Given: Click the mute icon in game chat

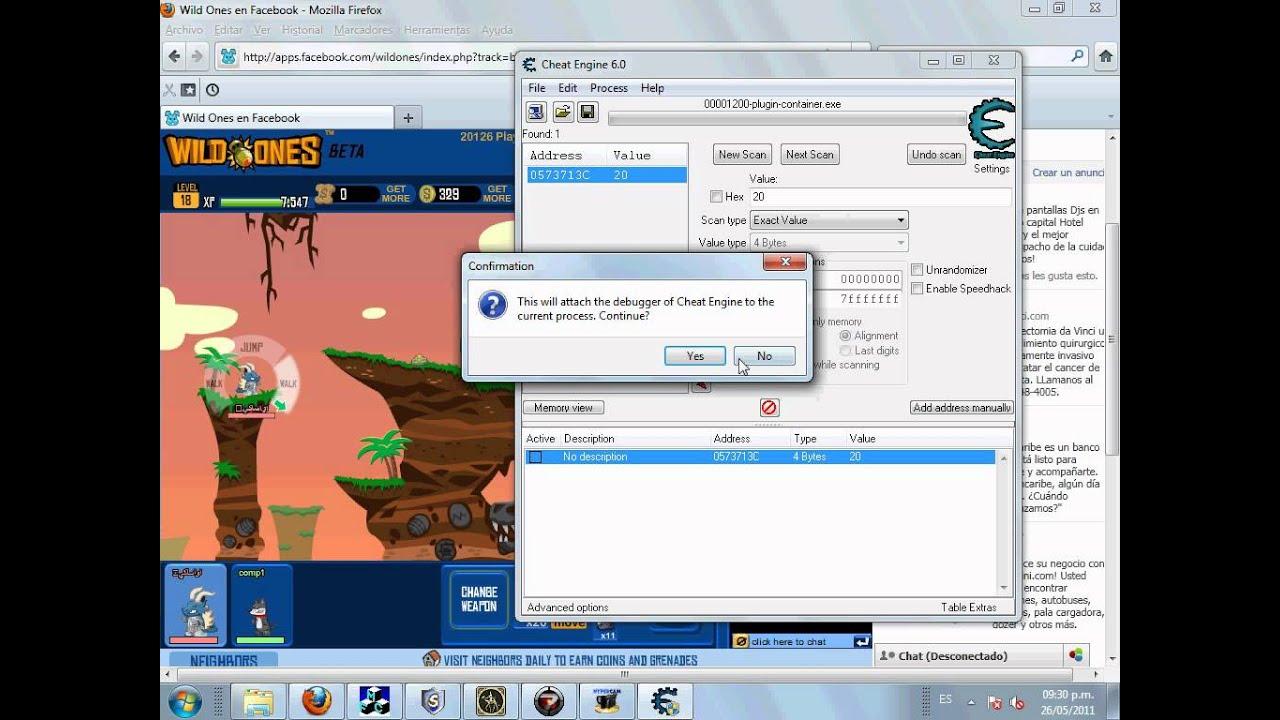Looking at the screenshot, I should 739,641.
